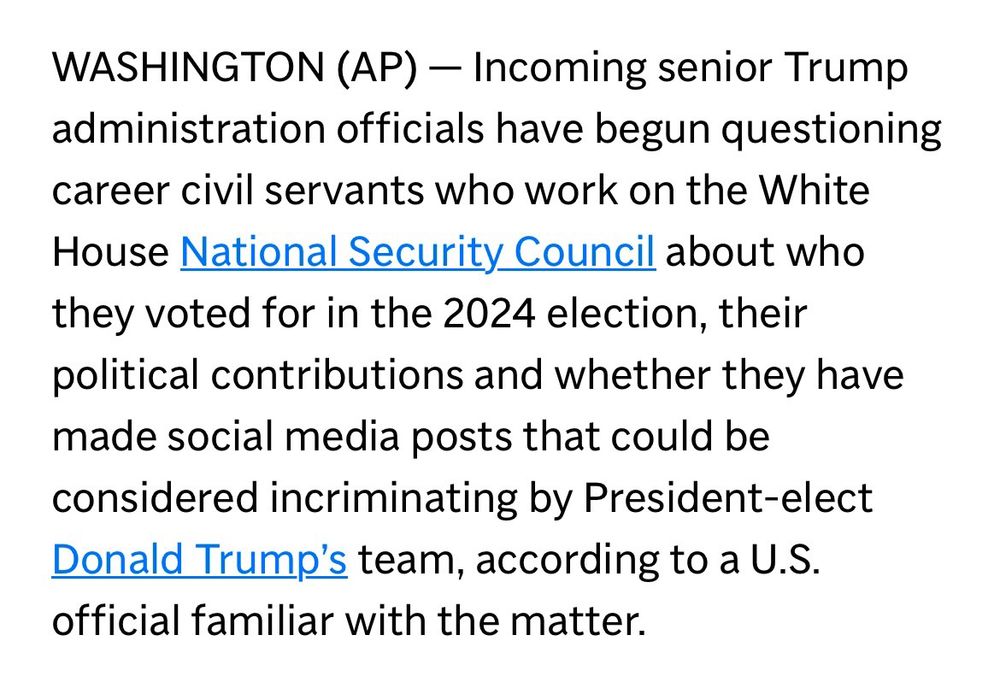Click the WASHINGTON dateline word
This screenshot has width=1000, height=688.
(188, 67)
